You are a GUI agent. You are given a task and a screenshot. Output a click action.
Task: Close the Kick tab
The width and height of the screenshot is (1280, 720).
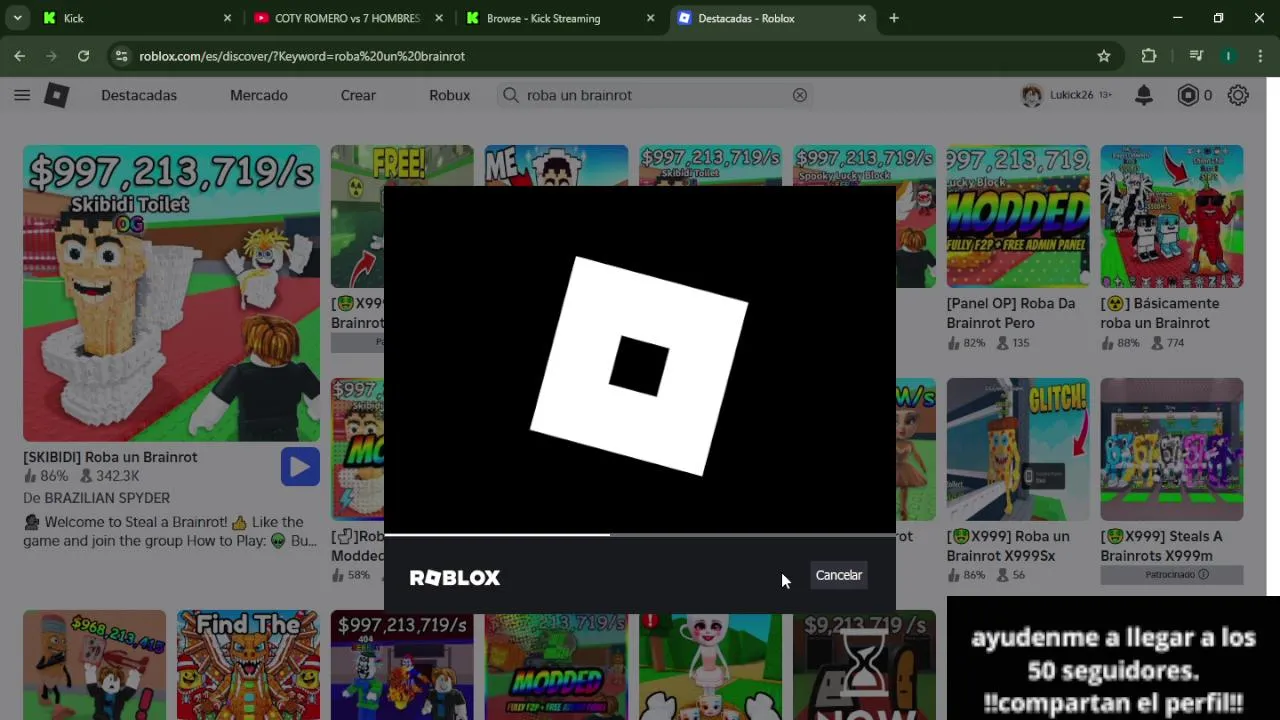pyautogui.click(x=227, y=18)
